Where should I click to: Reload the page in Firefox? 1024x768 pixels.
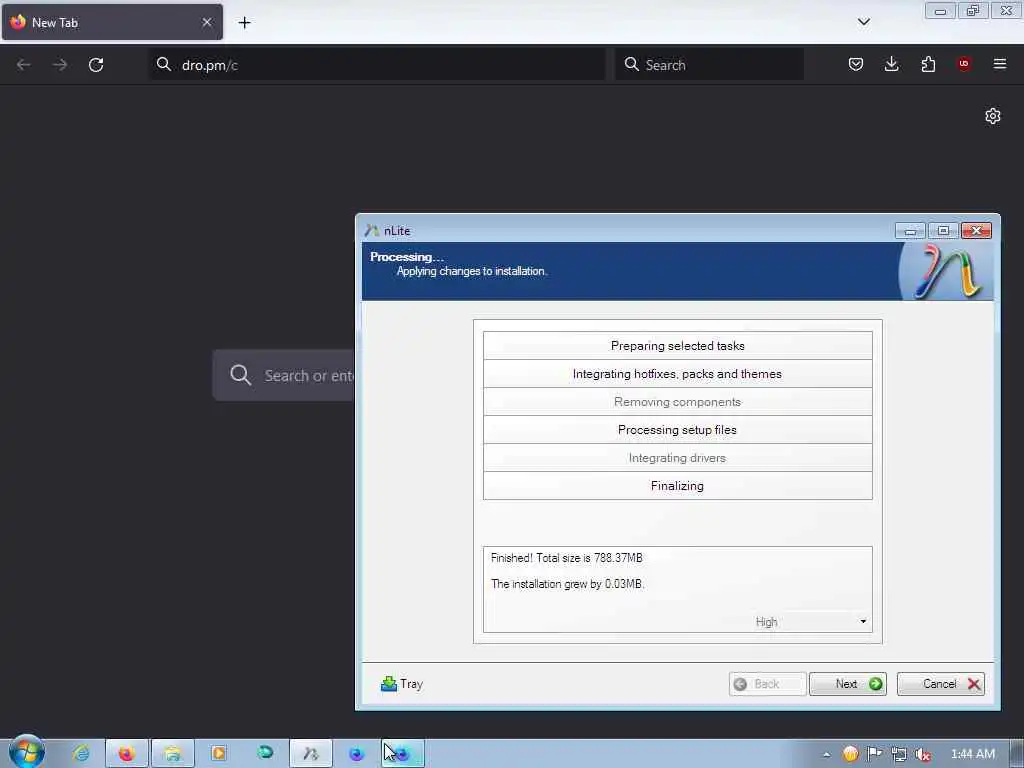point(96,65)
